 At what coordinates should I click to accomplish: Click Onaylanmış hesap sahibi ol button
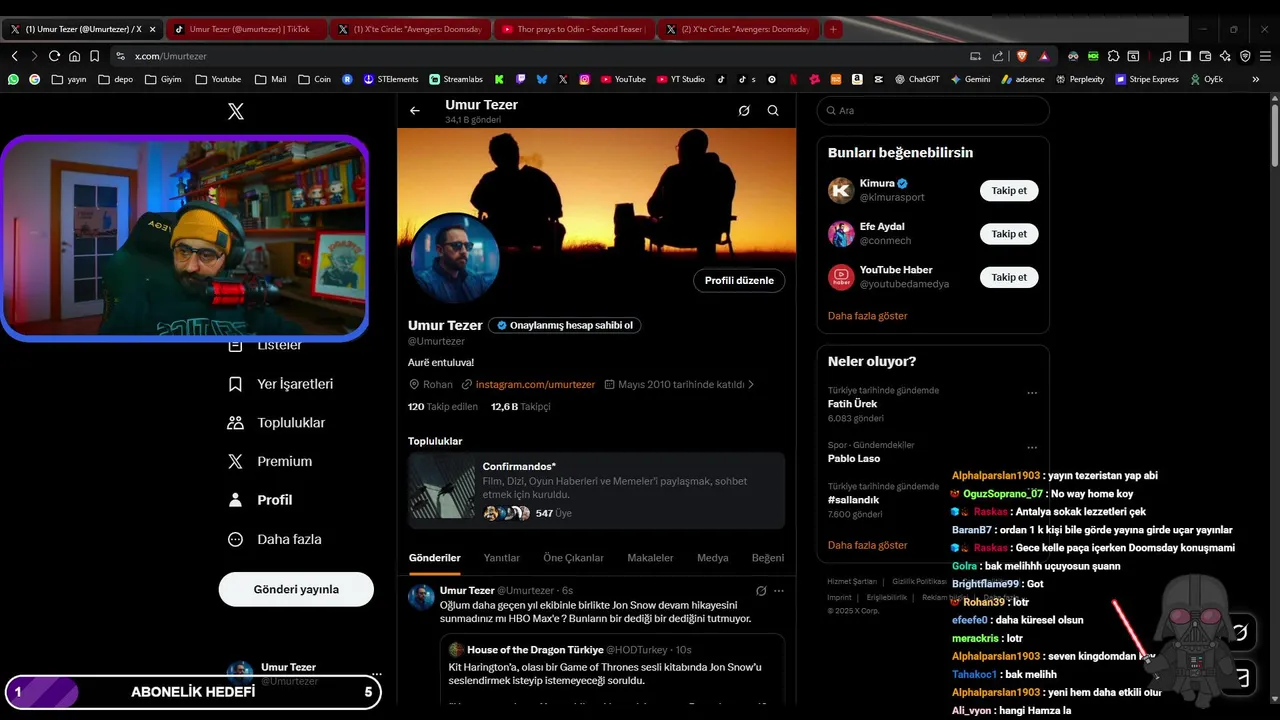[x=564, y=325]
